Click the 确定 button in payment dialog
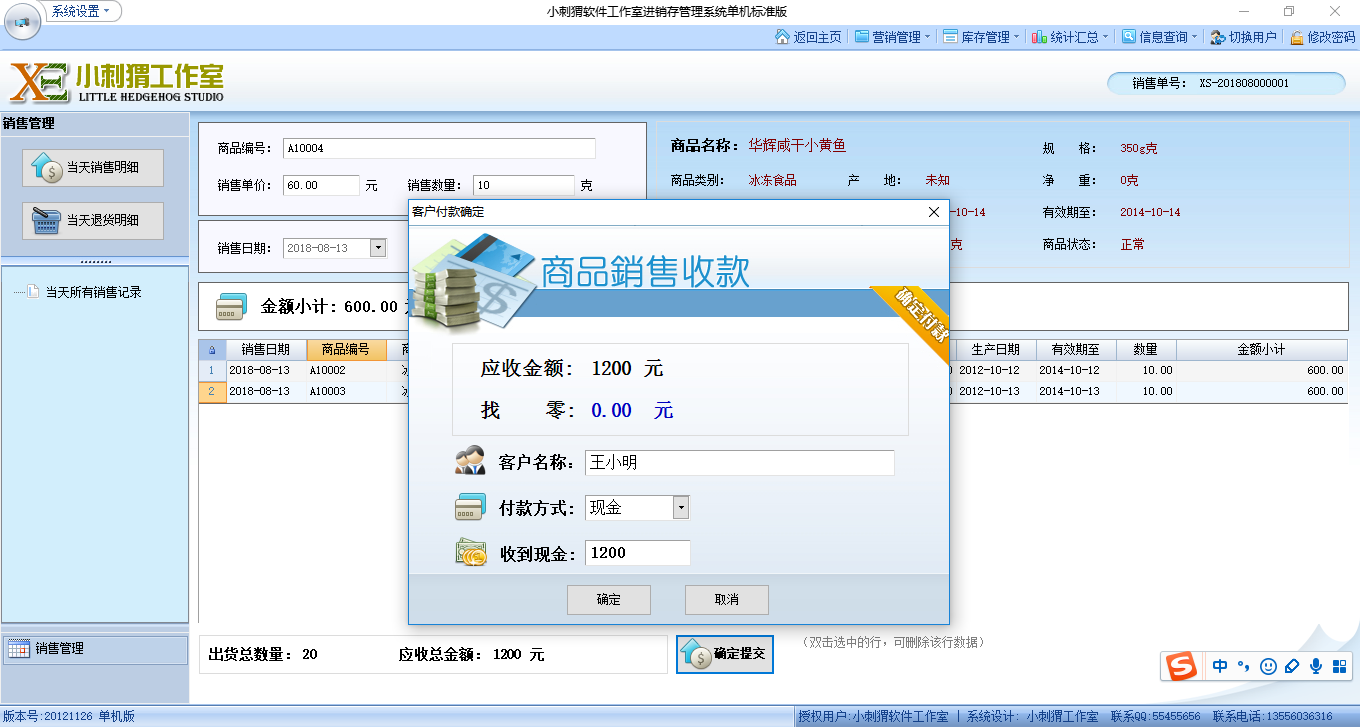The height and width of the screenshot is (728, 1360). coord(608,599)
